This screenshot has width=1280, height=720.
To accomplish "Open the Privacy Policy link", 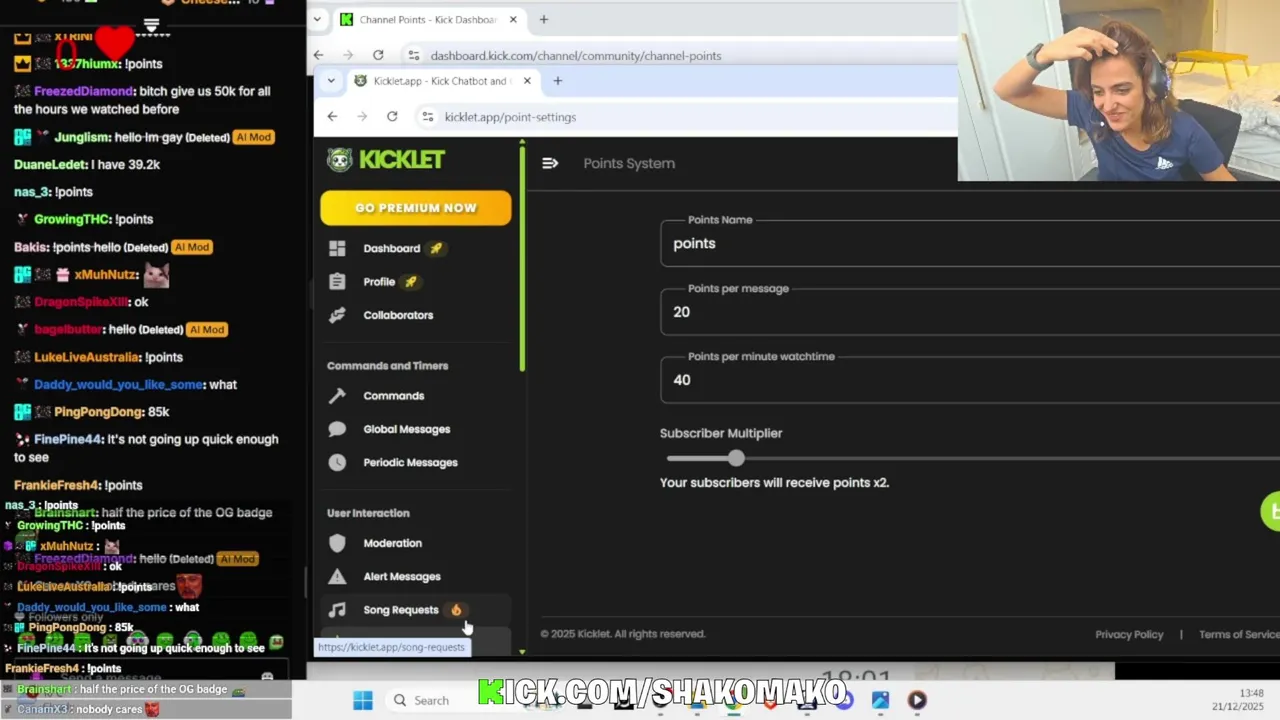I will click(x=1129, y=634).
